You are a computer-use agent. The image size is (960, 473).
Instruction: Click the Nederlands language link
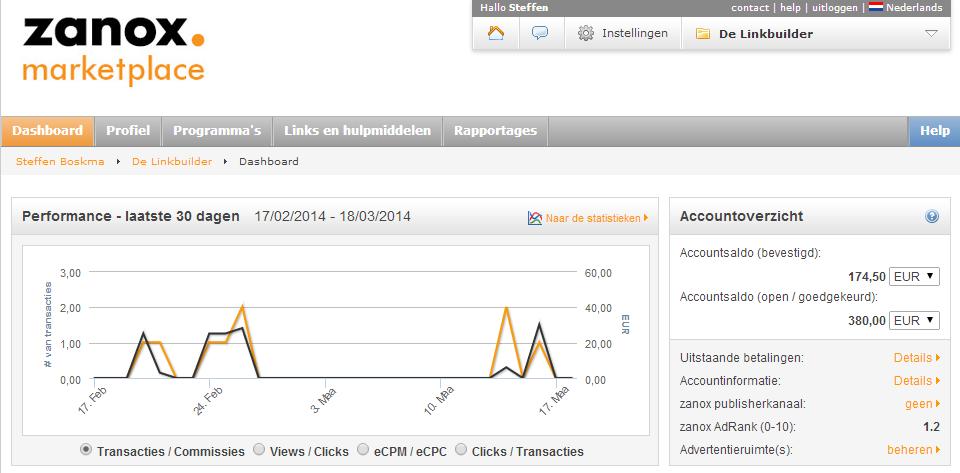coord(914,8)
